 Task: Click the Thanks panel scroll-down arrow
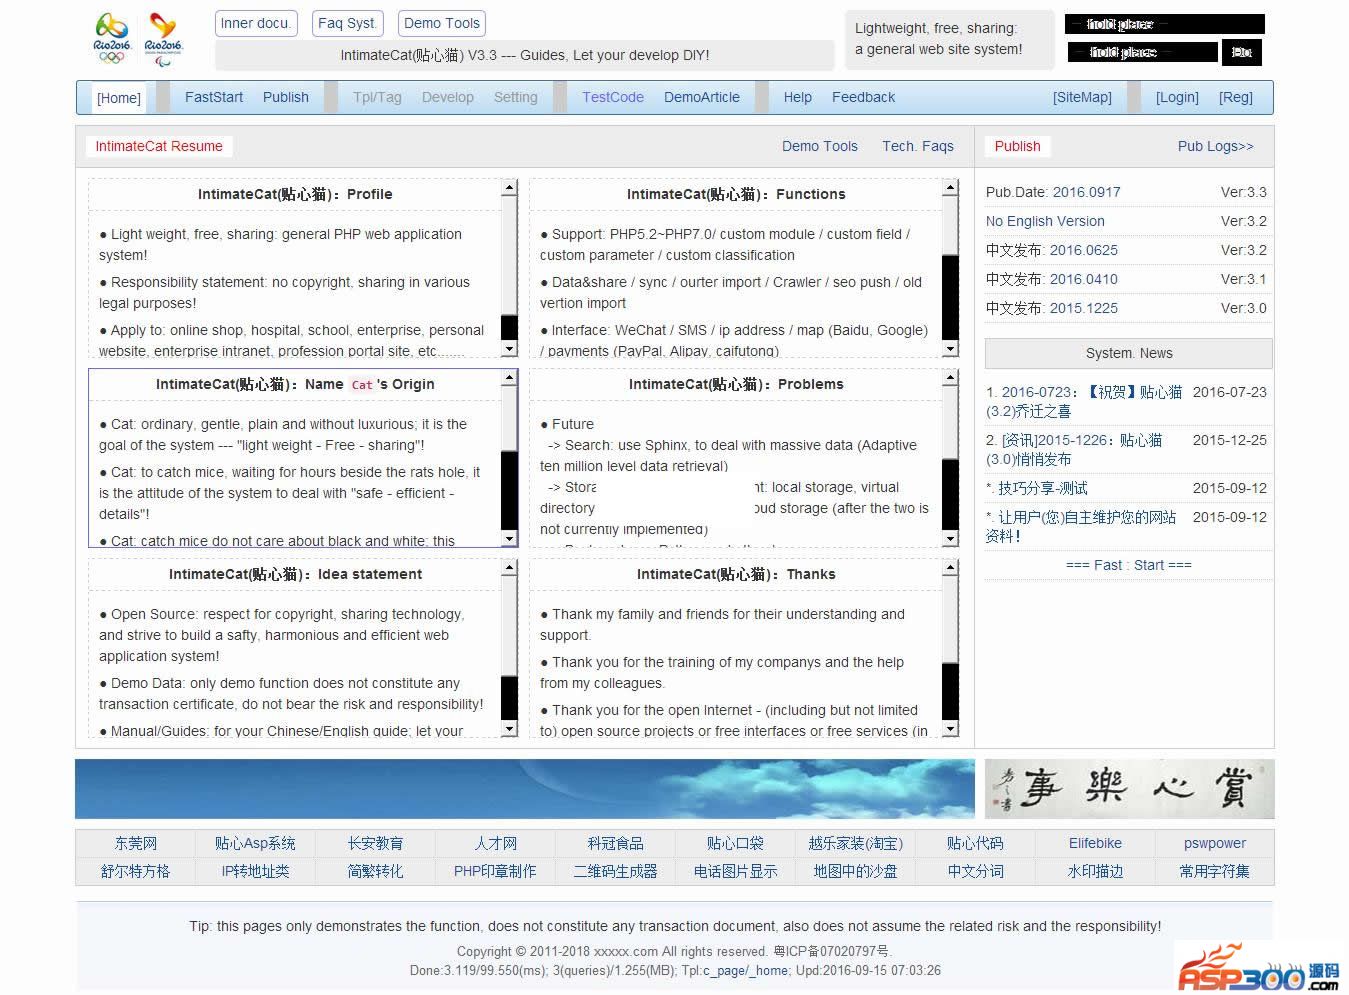coord(950,729)
